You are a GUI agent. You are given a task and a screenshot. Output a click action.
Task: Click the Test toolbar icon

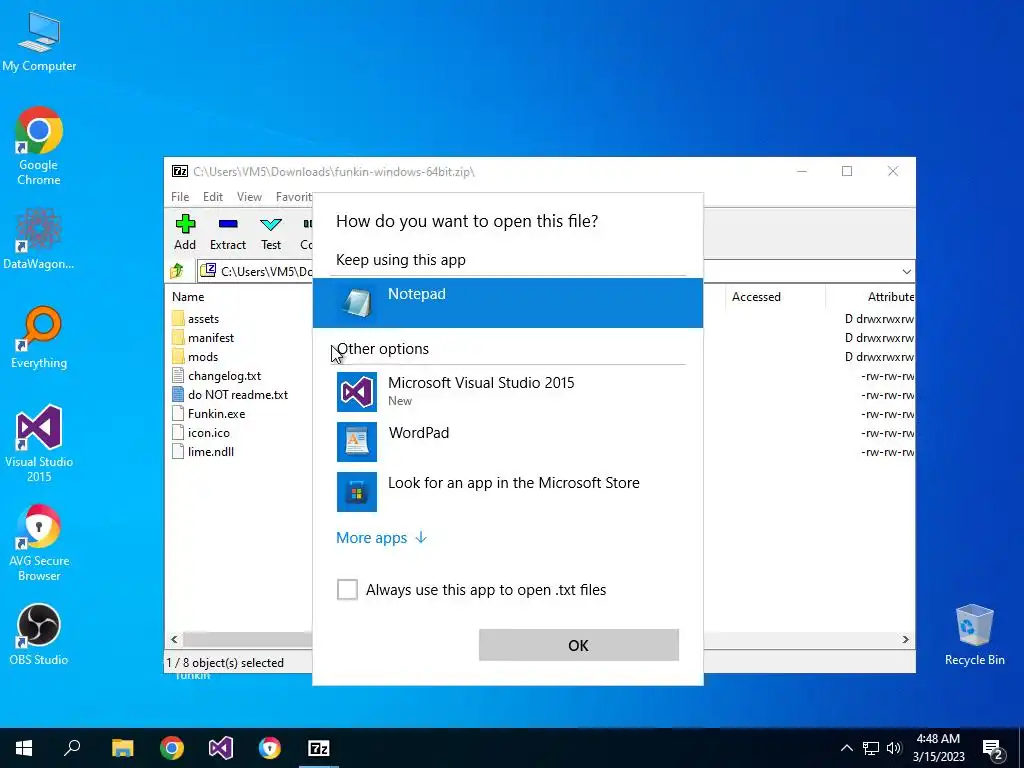coord(271,232)
